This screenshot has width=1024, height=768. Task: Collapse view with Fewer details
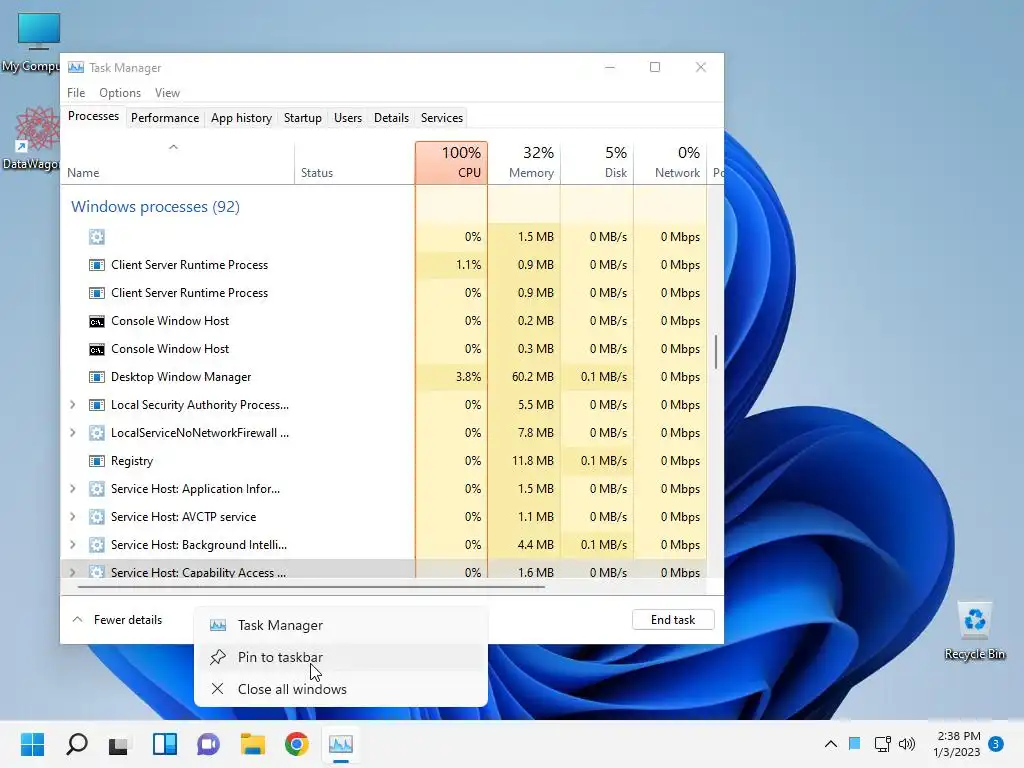coord(117,620)
